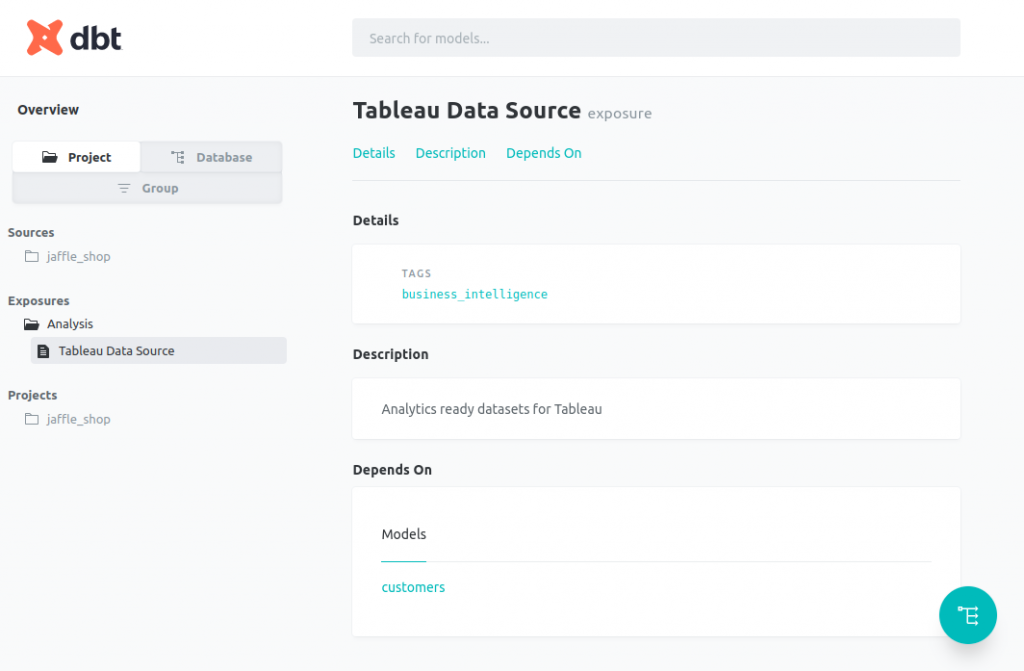Click the document icon beside Tableau Data Source

click(43, 351)
